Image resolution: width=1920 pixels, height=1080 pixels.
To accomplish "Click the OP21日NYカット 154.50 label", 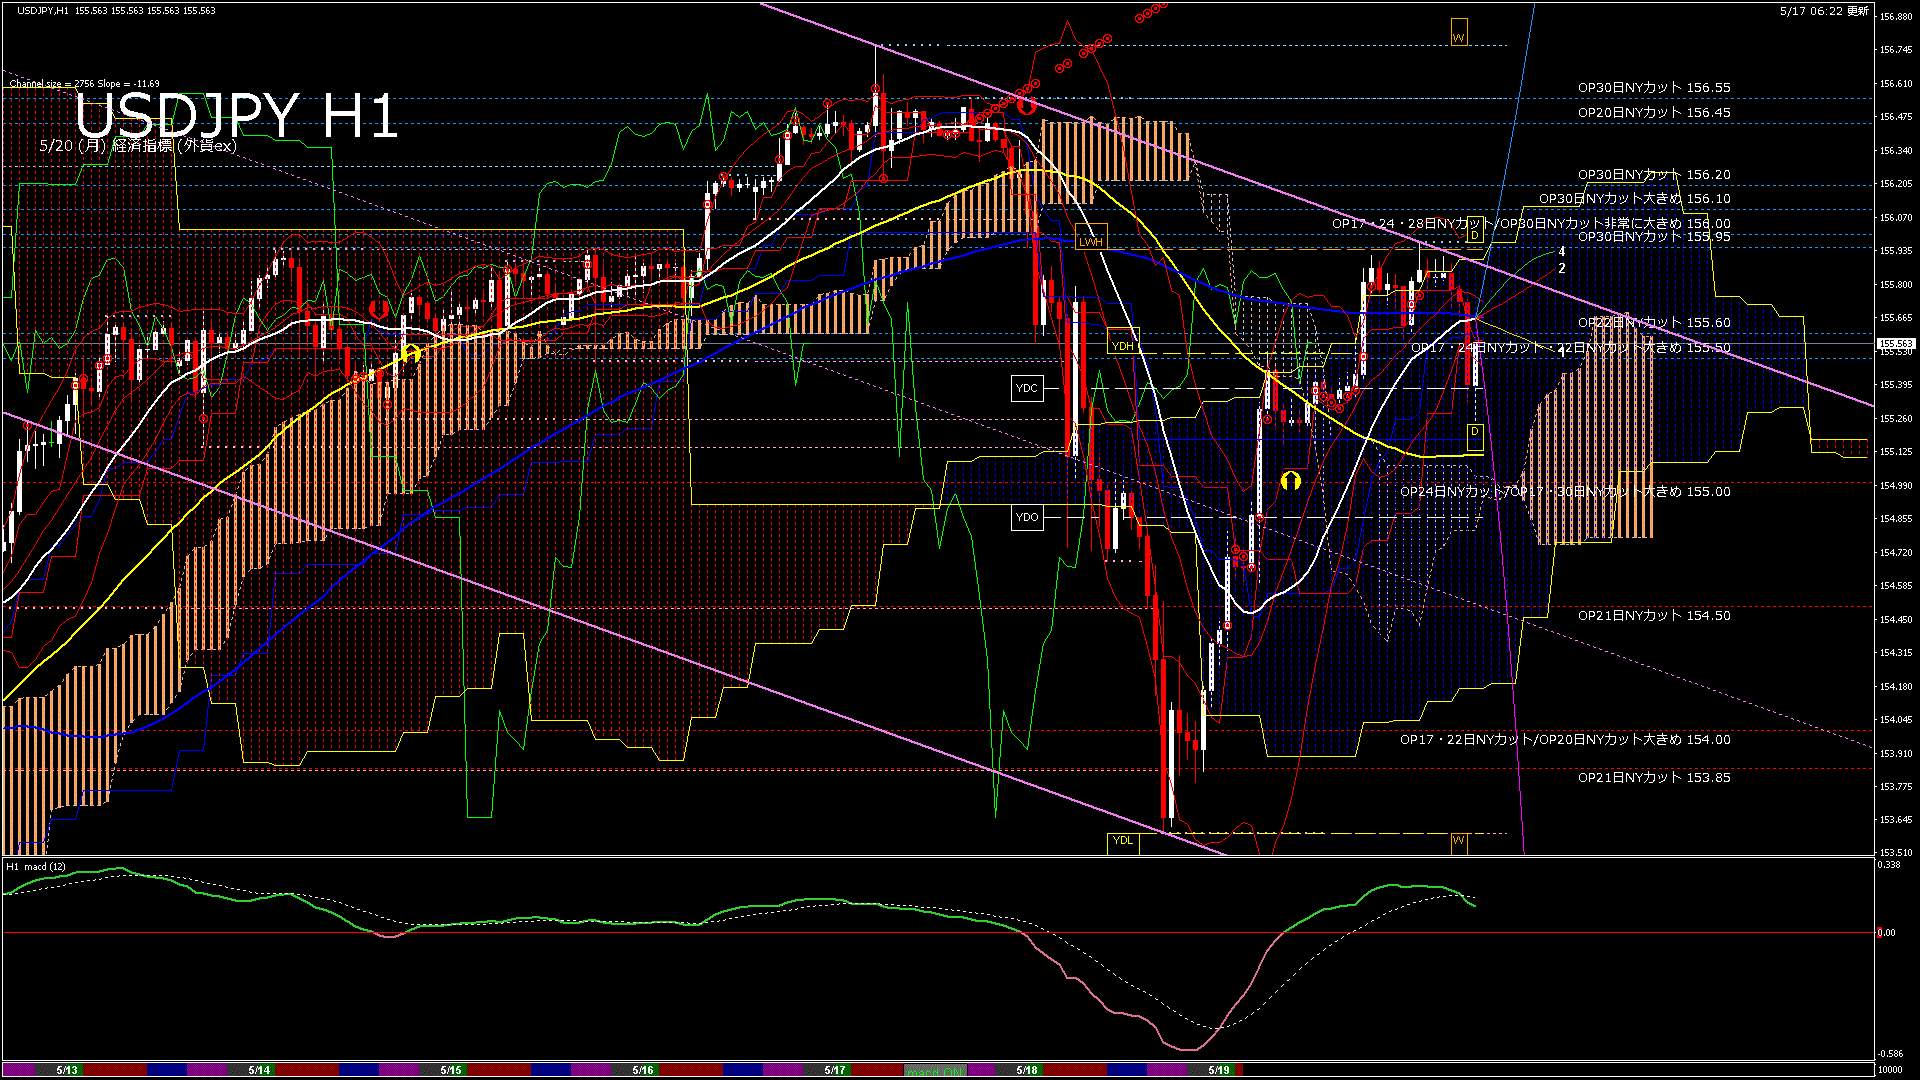I will click(1653, 616).
